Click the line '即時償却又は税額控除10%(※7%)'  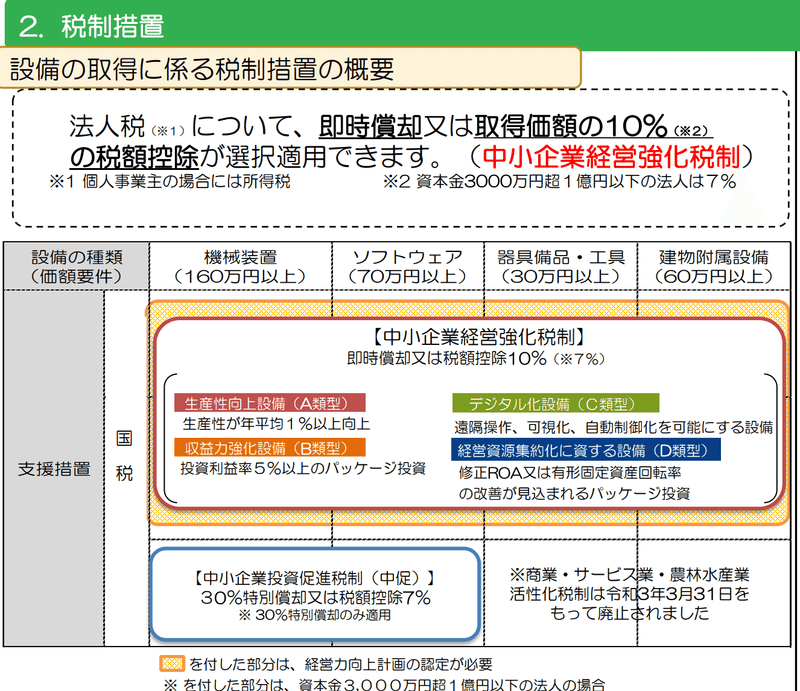[476, 358]
